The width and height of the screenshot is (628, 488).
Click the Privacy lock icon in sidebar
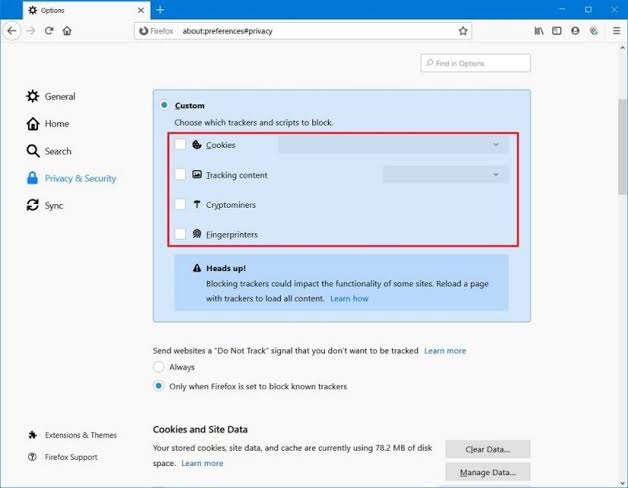point(32,178)
